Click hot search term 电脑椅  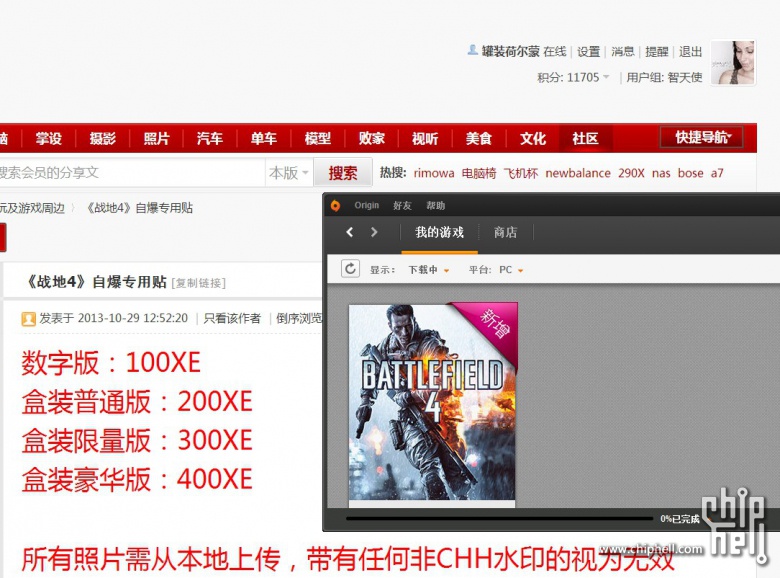[x=479, y=173]
